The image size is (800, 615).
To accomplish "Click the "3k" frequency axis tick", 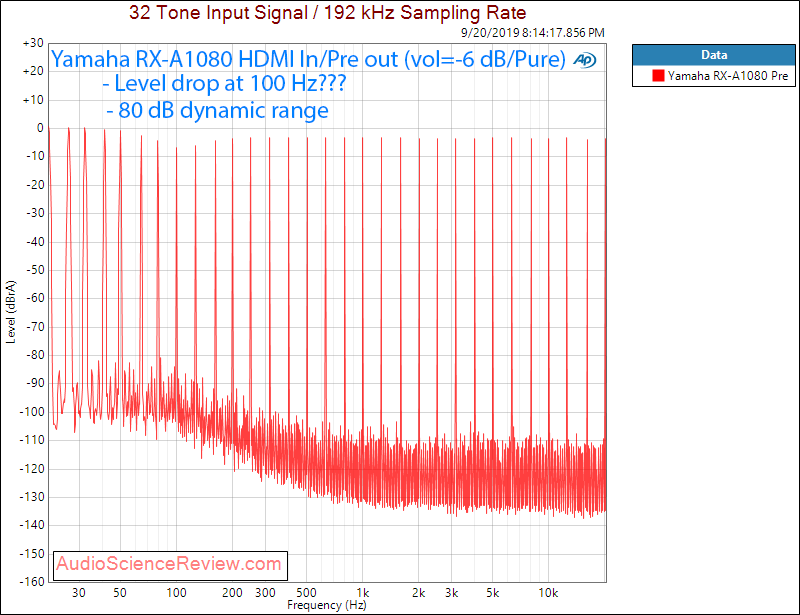I will pyautogui.click(x=452, y=593).
